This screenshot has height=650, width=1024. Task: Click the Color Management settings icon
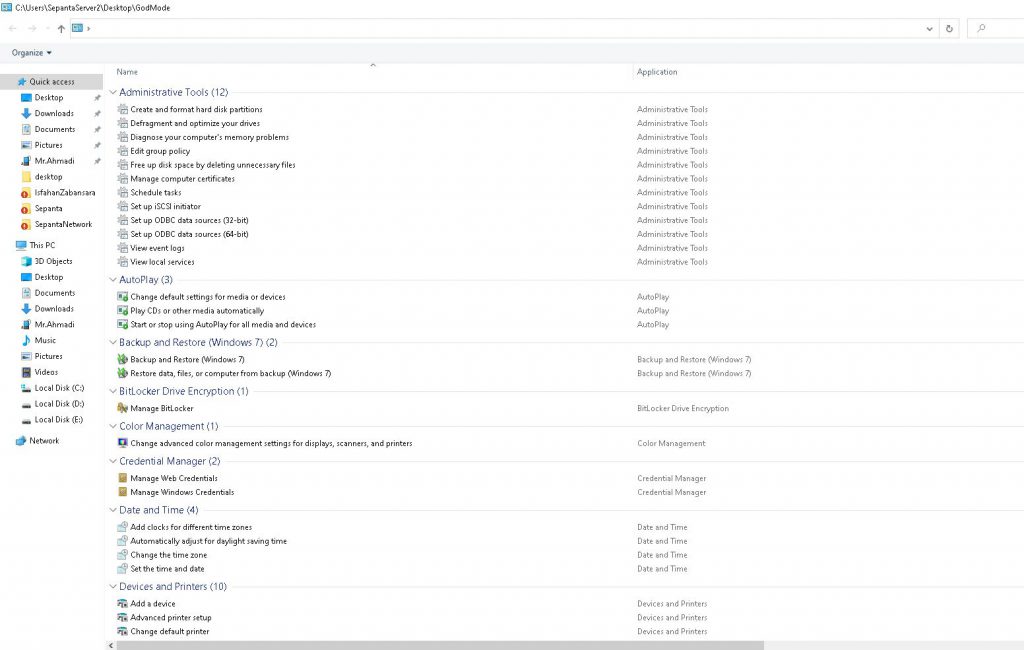click(123, 443)
